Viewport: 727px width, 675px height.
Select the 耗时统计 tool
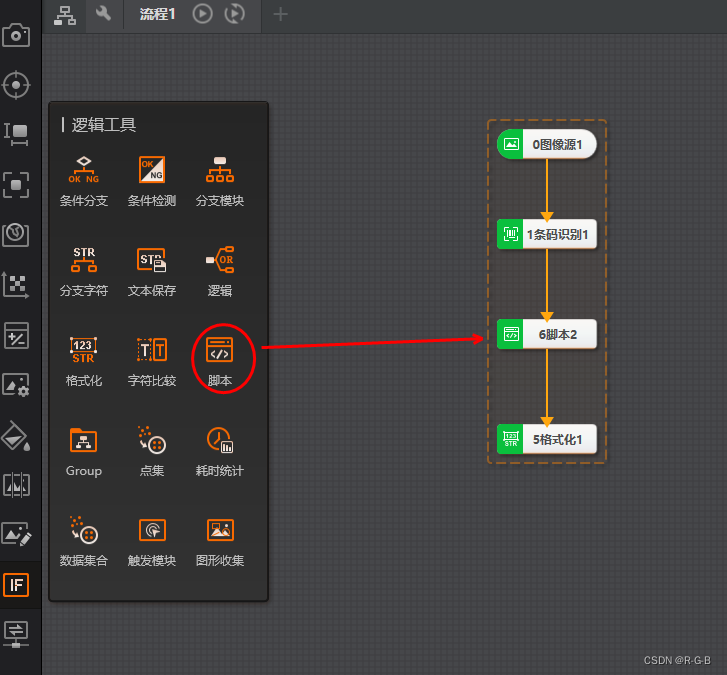tap(220, 451)
